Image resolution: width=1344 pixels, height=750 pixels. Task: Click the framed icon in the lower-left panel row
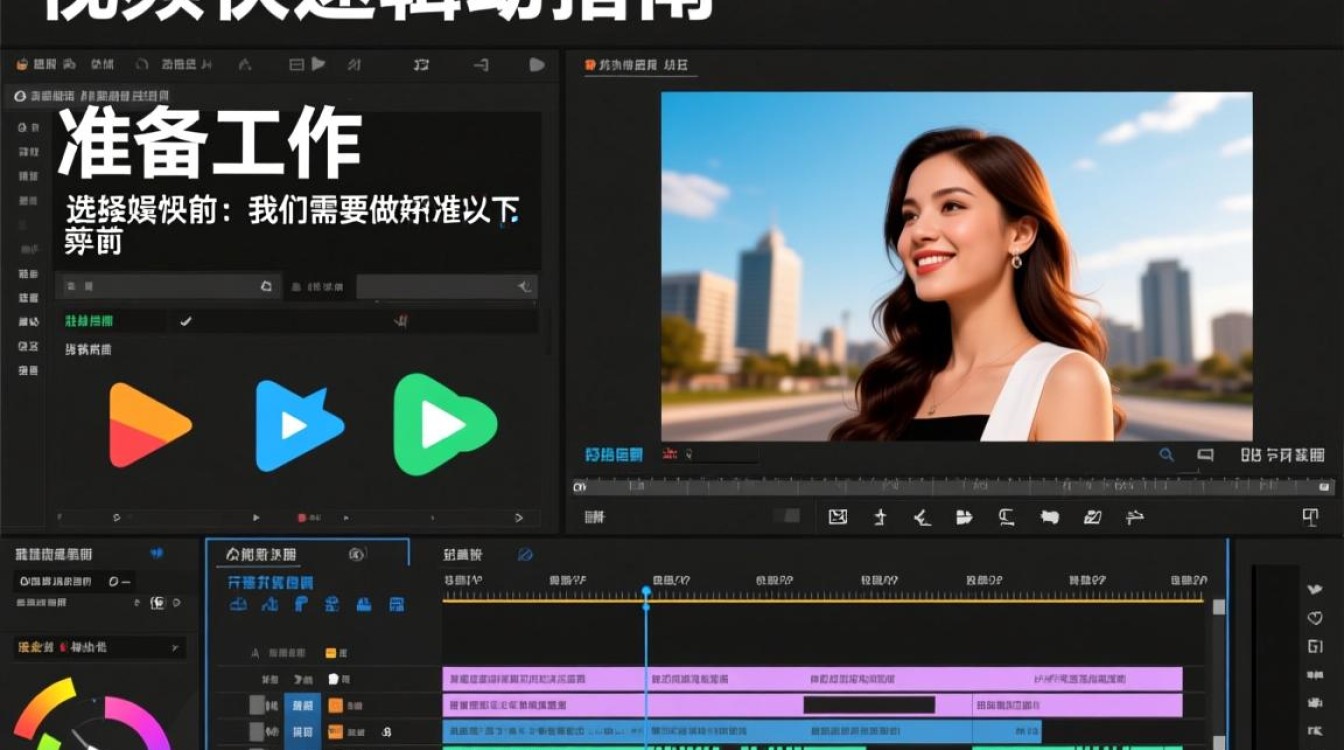[x=157, y=603]
